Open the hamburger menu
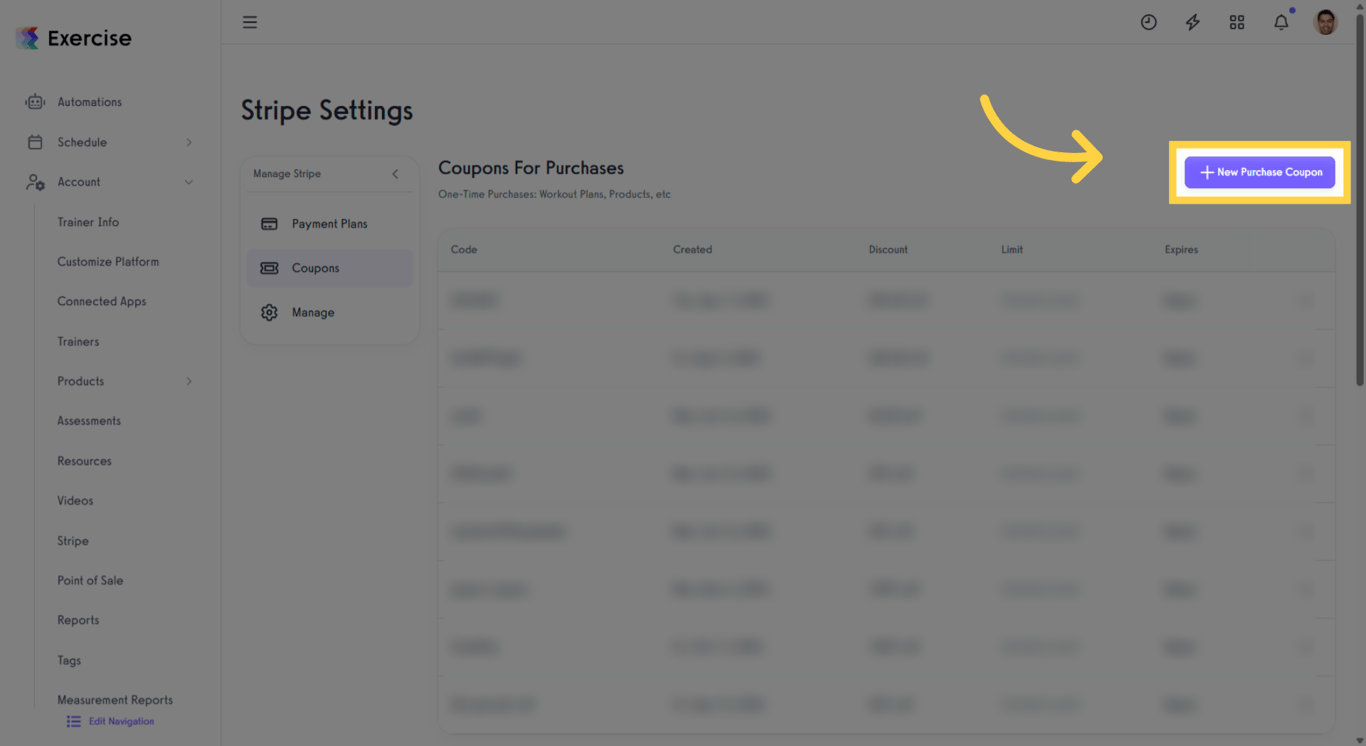The width and height of the screenshot is (1366, 746). click(249, 21)
